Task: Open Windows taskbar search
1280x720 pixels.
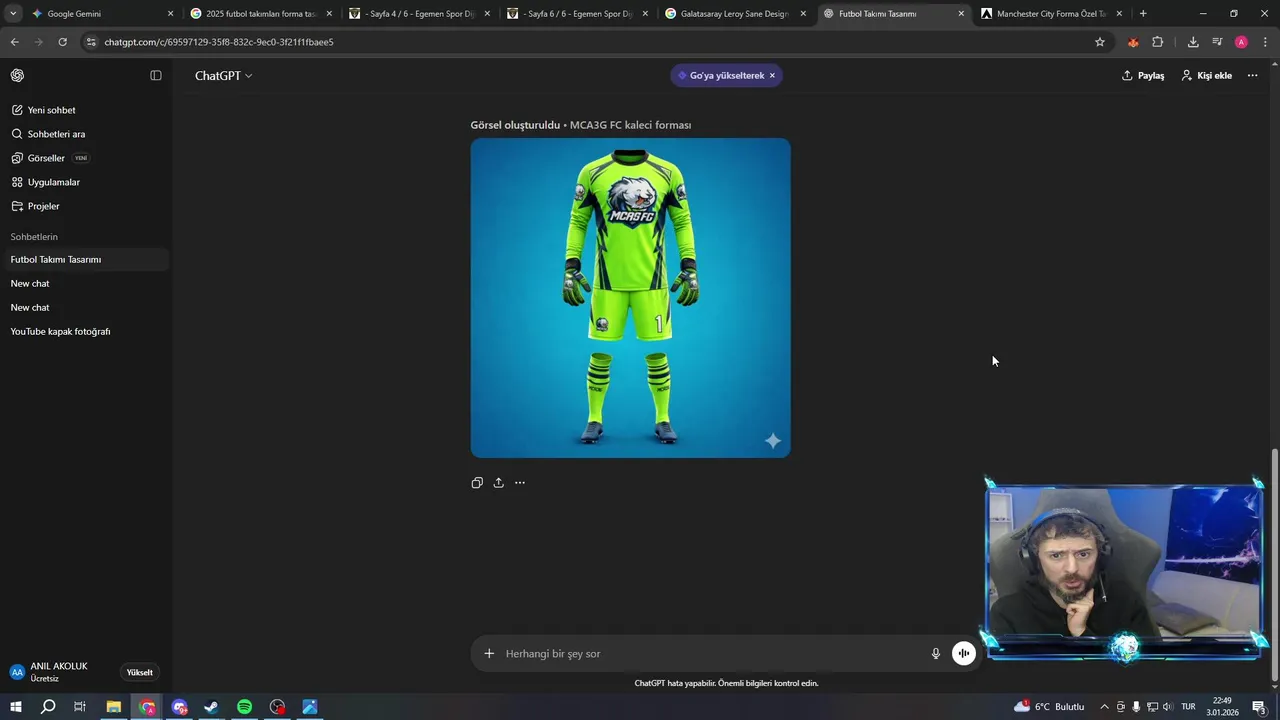Action: pyautogui.click(x=48, y=707)
